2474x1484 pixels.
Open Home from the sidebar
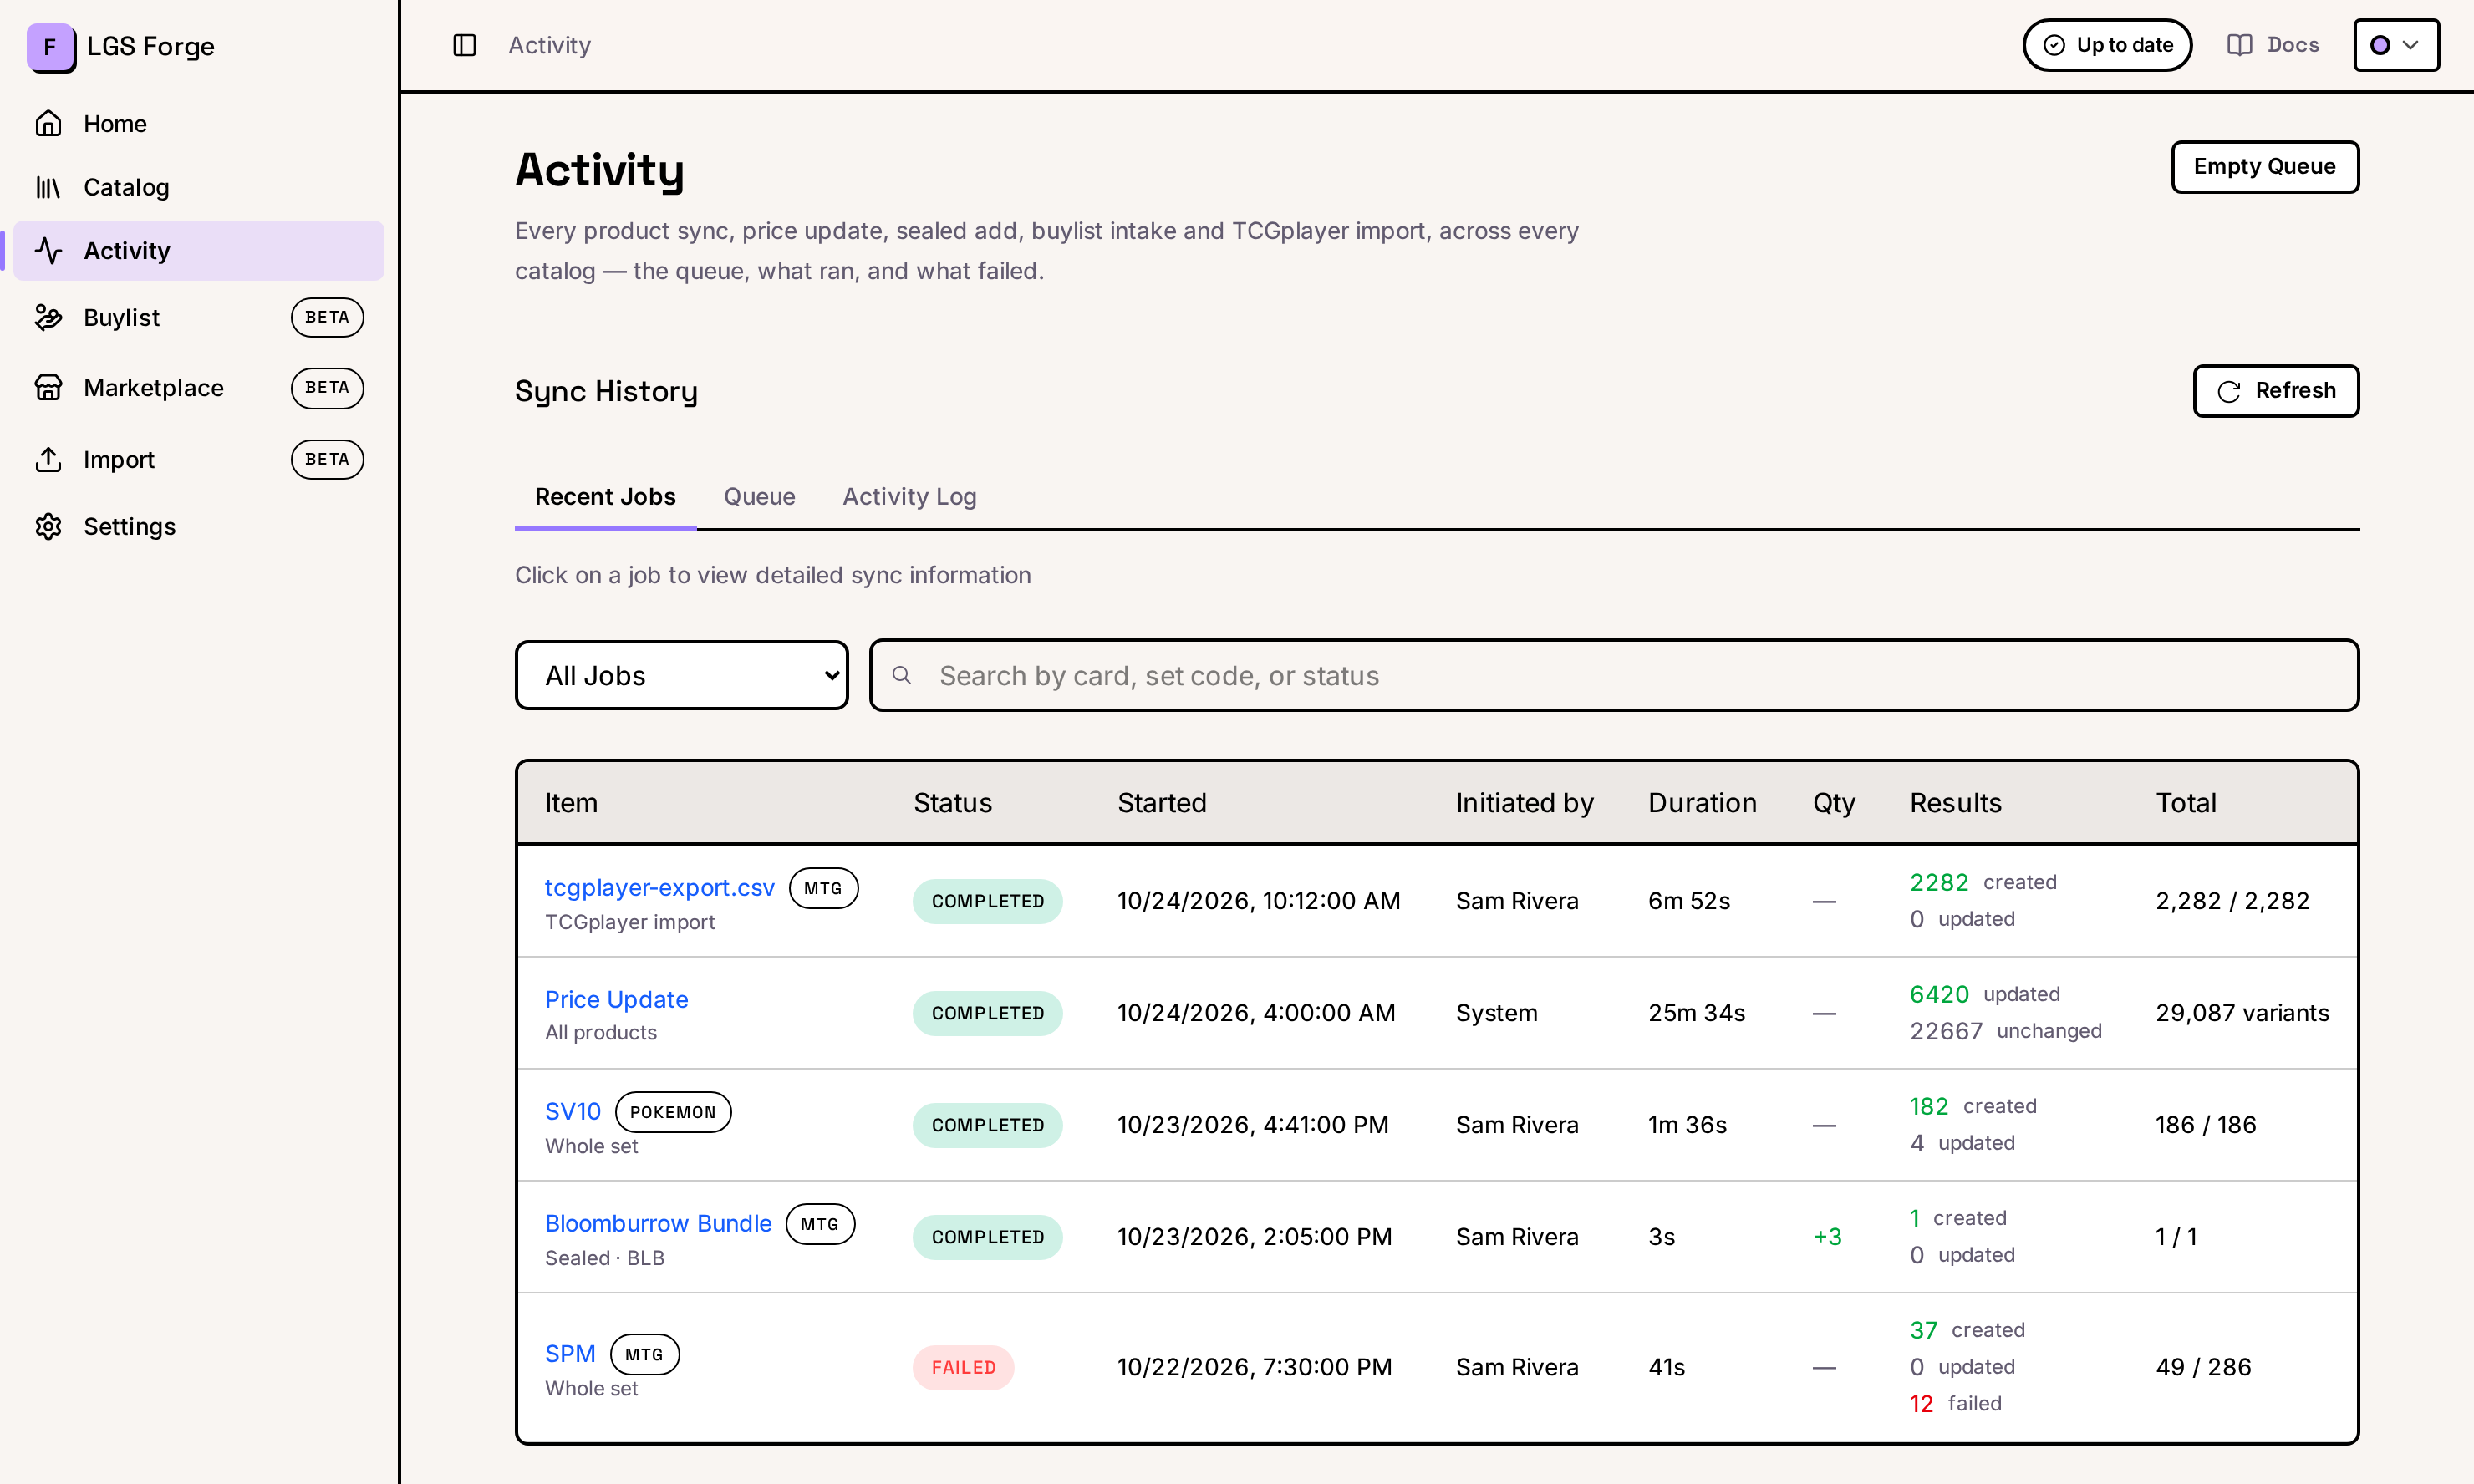pyautogui.click(x=198, y=124)
